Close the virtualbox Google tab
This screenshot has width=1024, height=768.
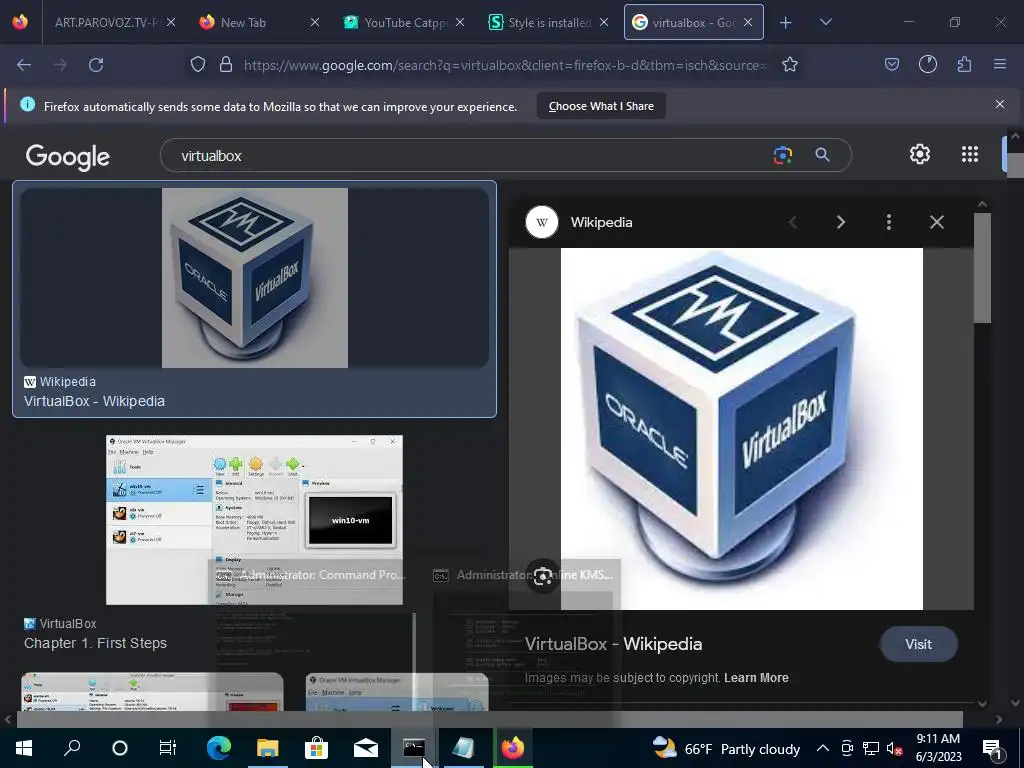pos(748,22)
